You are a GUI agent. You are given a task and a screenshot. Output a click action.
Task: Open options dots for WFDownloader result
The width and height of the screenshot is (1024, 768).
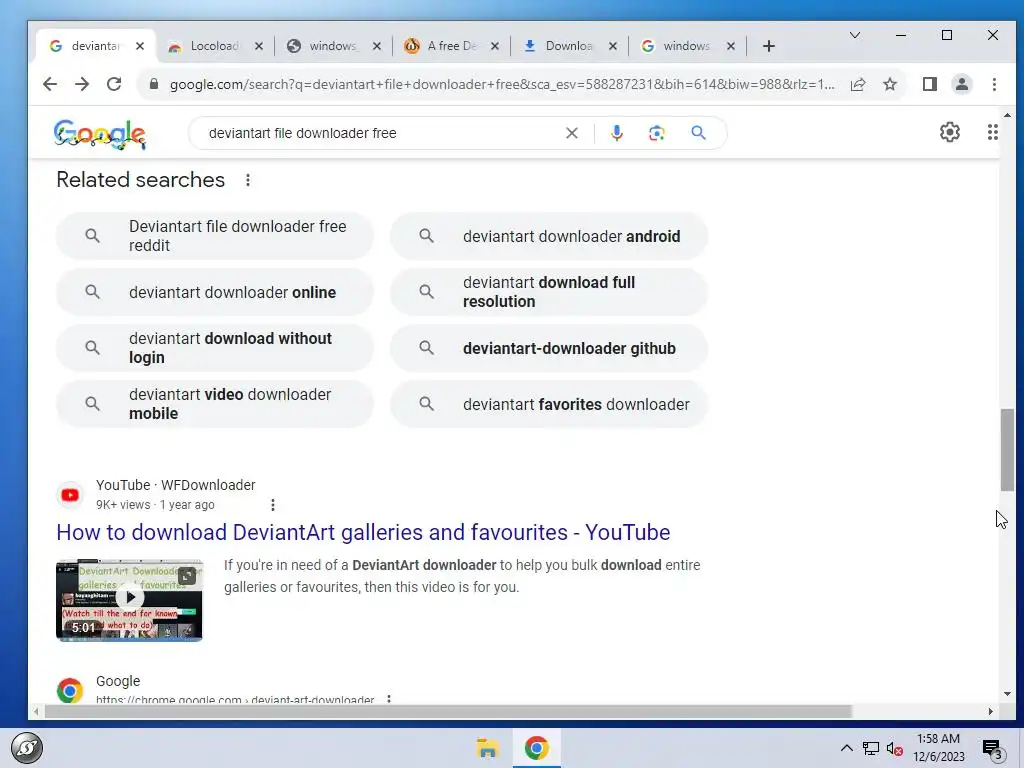273,505
